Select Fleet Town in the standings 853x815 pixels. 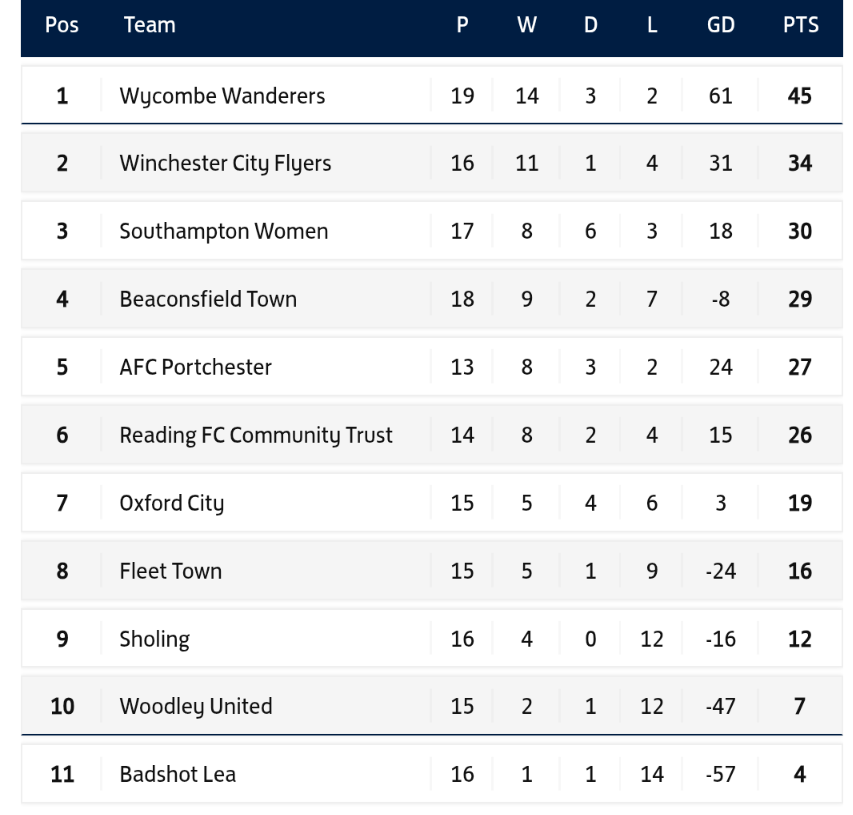(170, 571)
